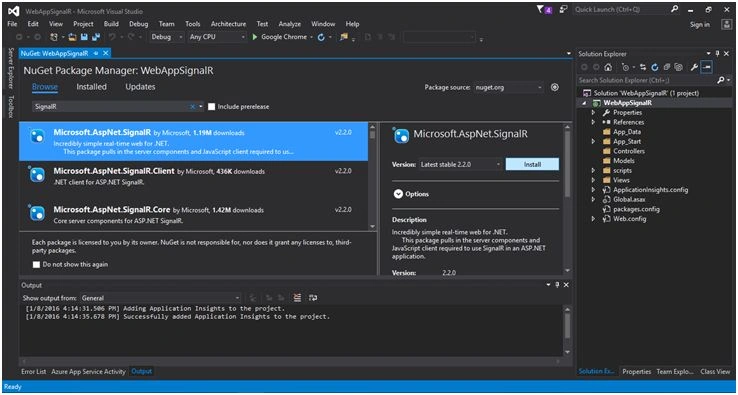The width and height of the screenshot is (738, 395).
Task: Toggle word wrap in Output panel
Action: click(x=313, y=298)
